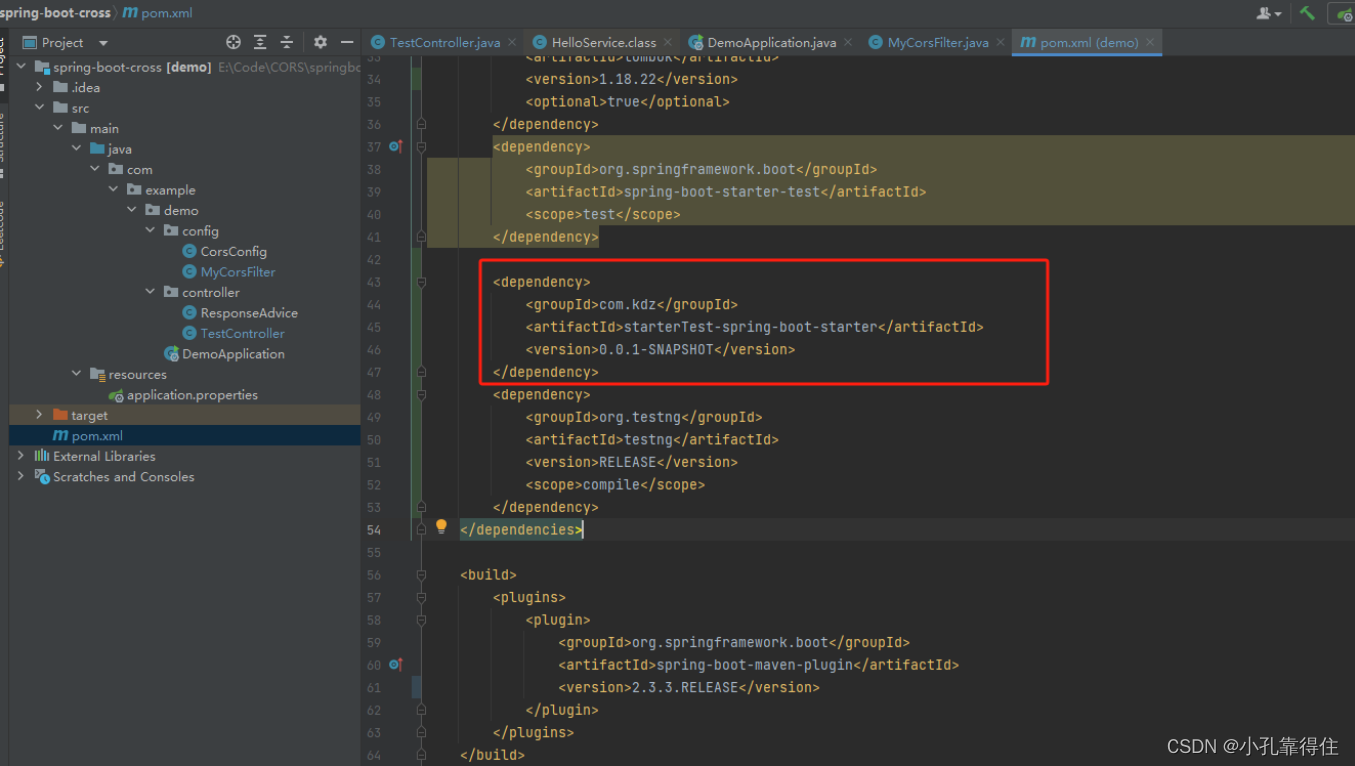Screen dimensions: 1355x766
Task: Collapse the config package
Action: click(x=150, y=231)
